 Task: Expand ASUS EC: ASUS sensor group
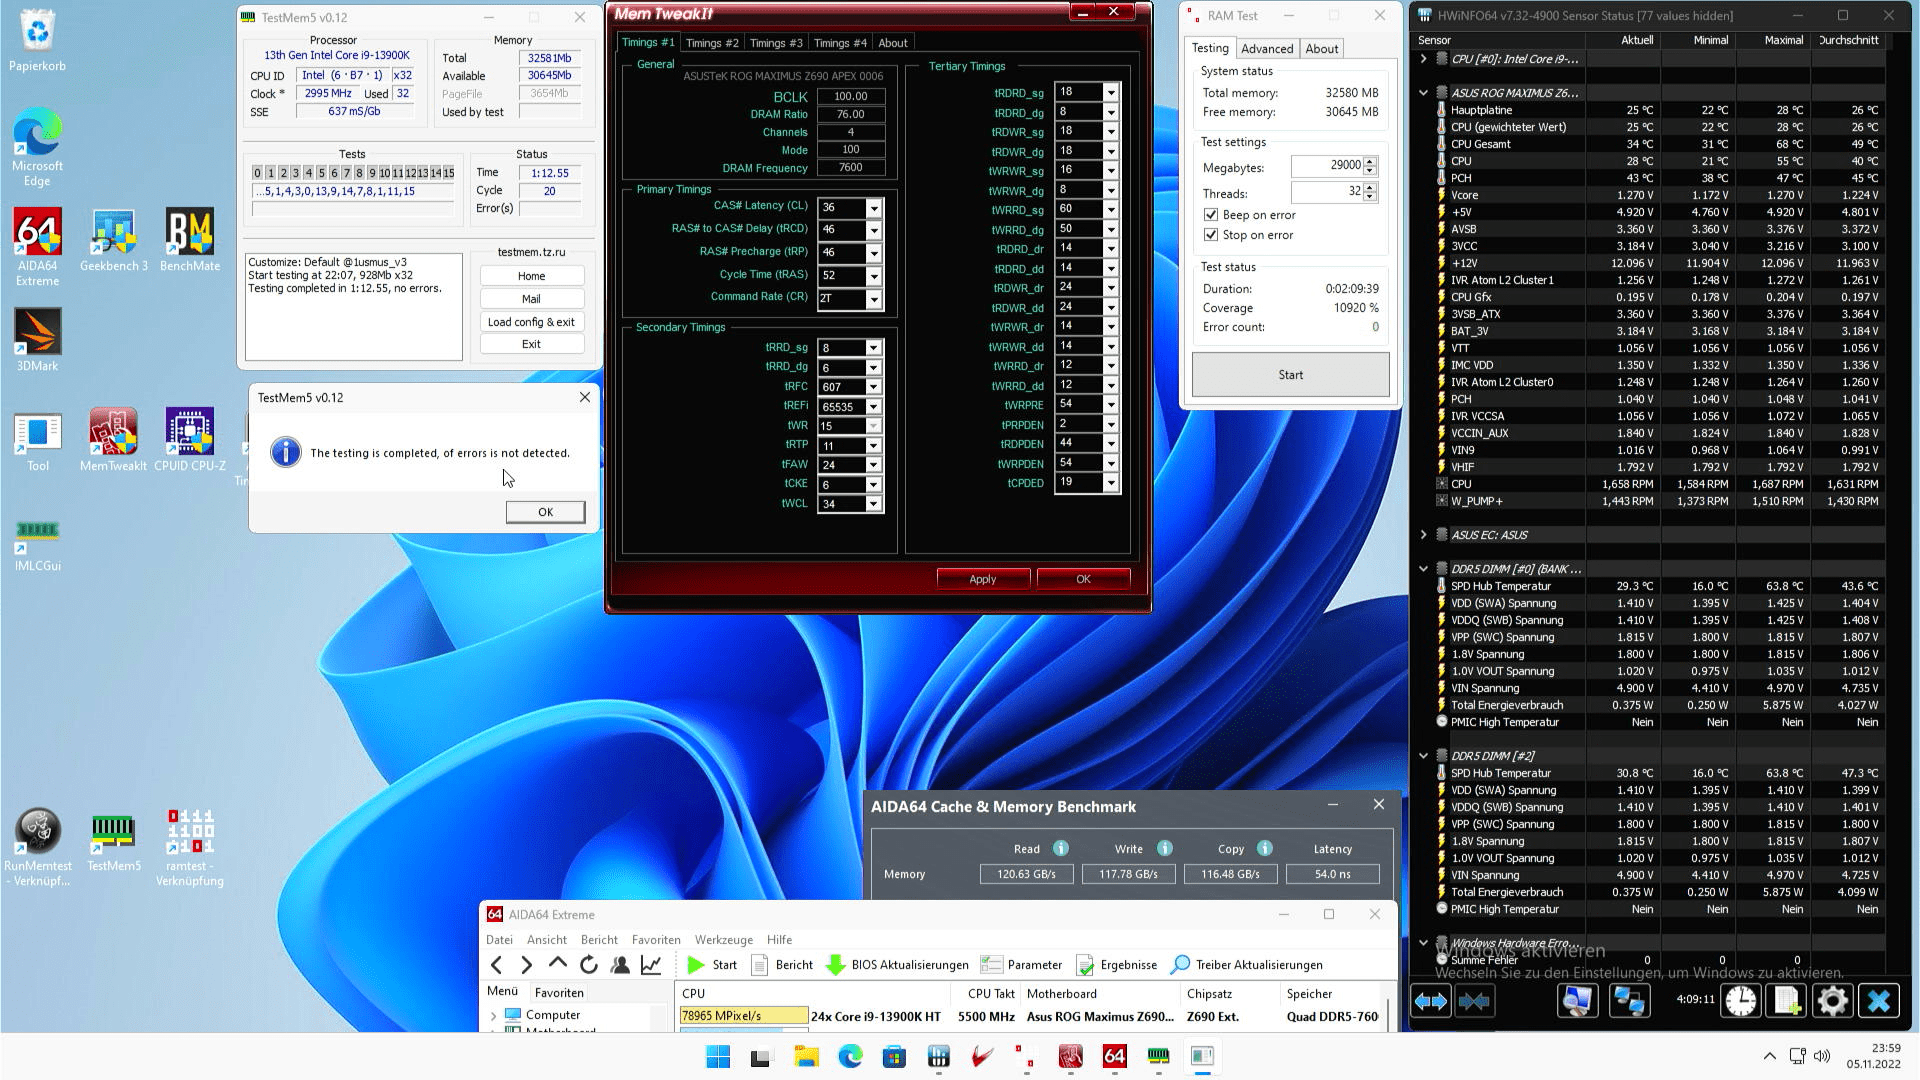click(x=1423, y=535)
